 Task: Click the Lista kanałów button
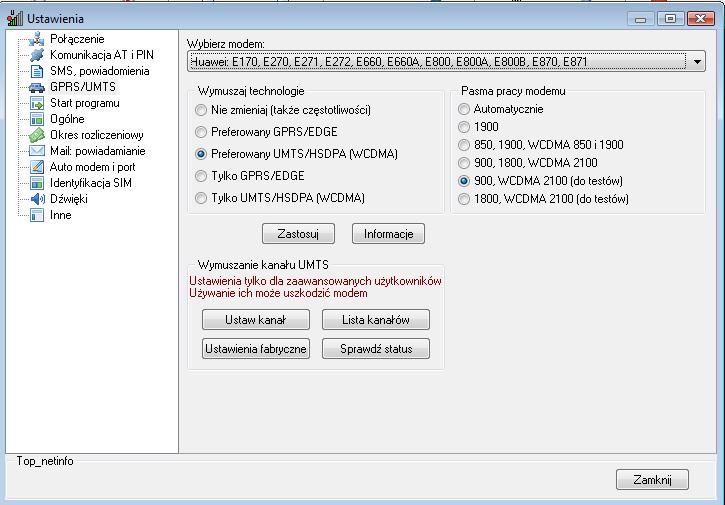tap(376, 320)
